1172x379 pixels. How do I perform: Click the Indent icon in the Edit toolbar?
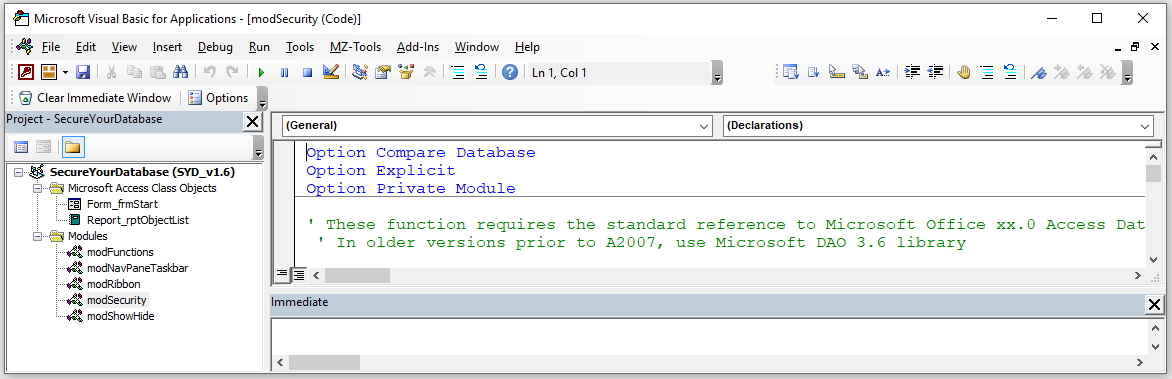click(x=912, y=73)
